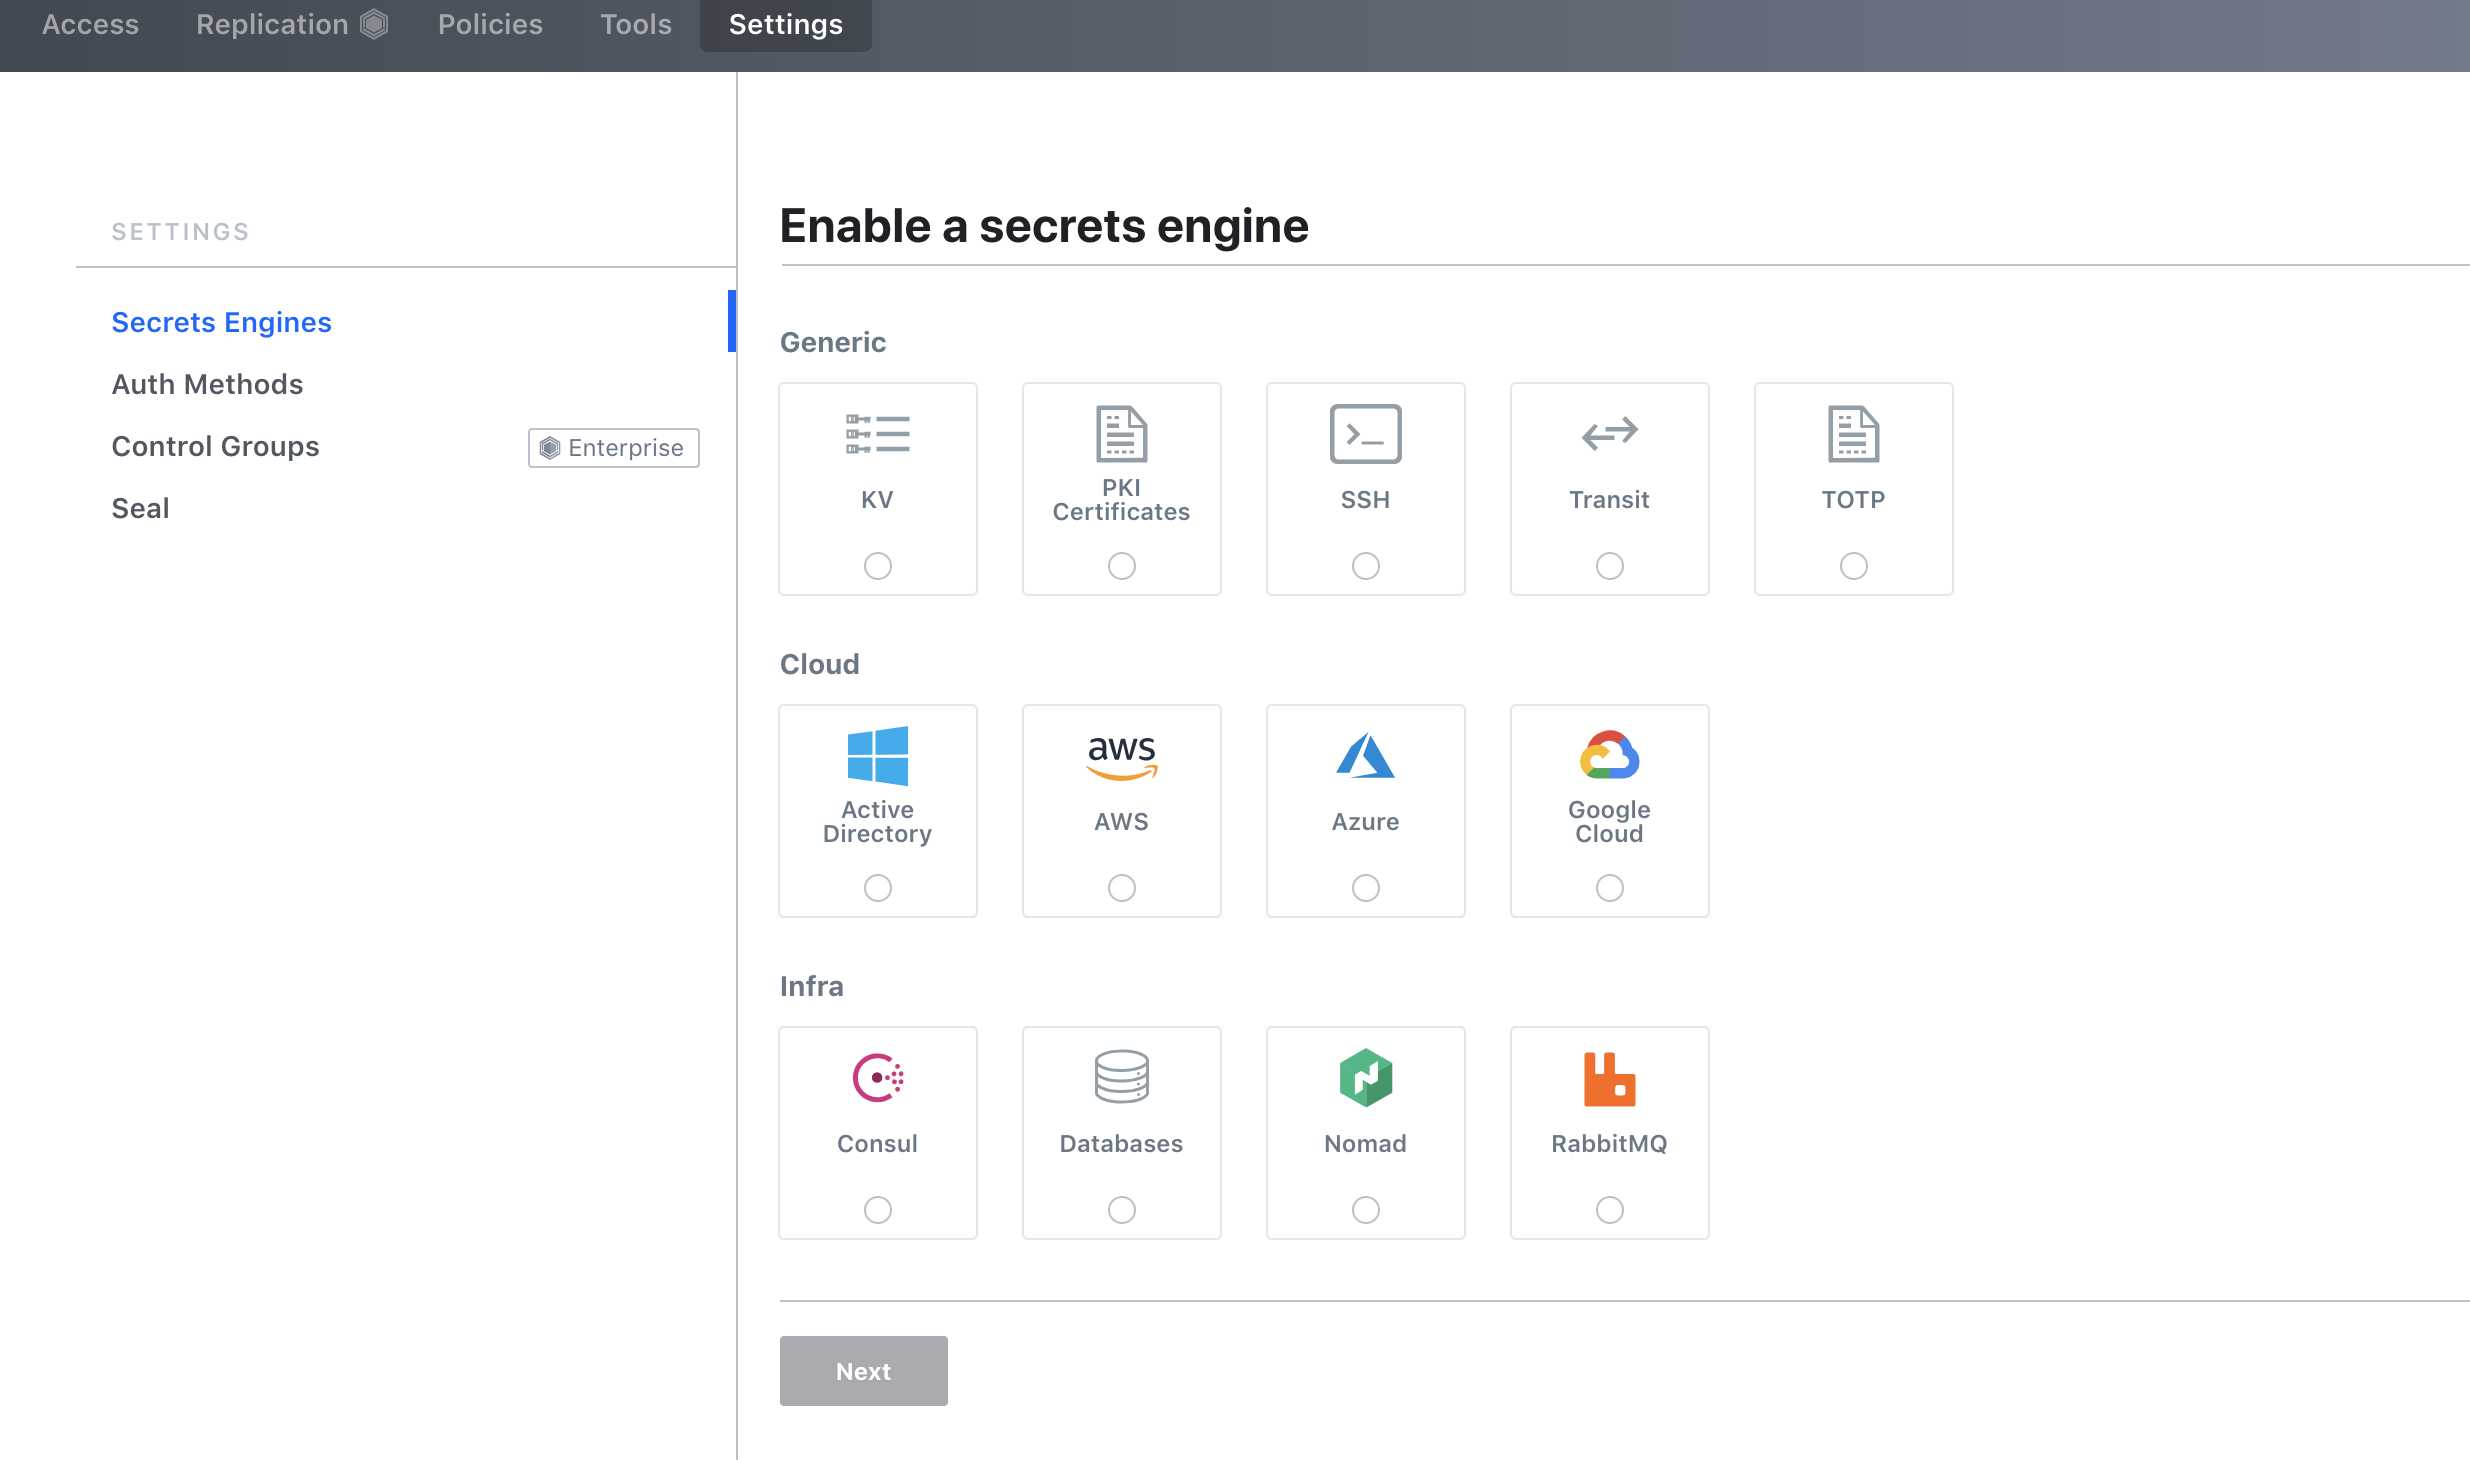Image resolution: width=2470 pixels, height=1460 pixels.
Task: Click the Azure logo
Action: [1366, 756]
